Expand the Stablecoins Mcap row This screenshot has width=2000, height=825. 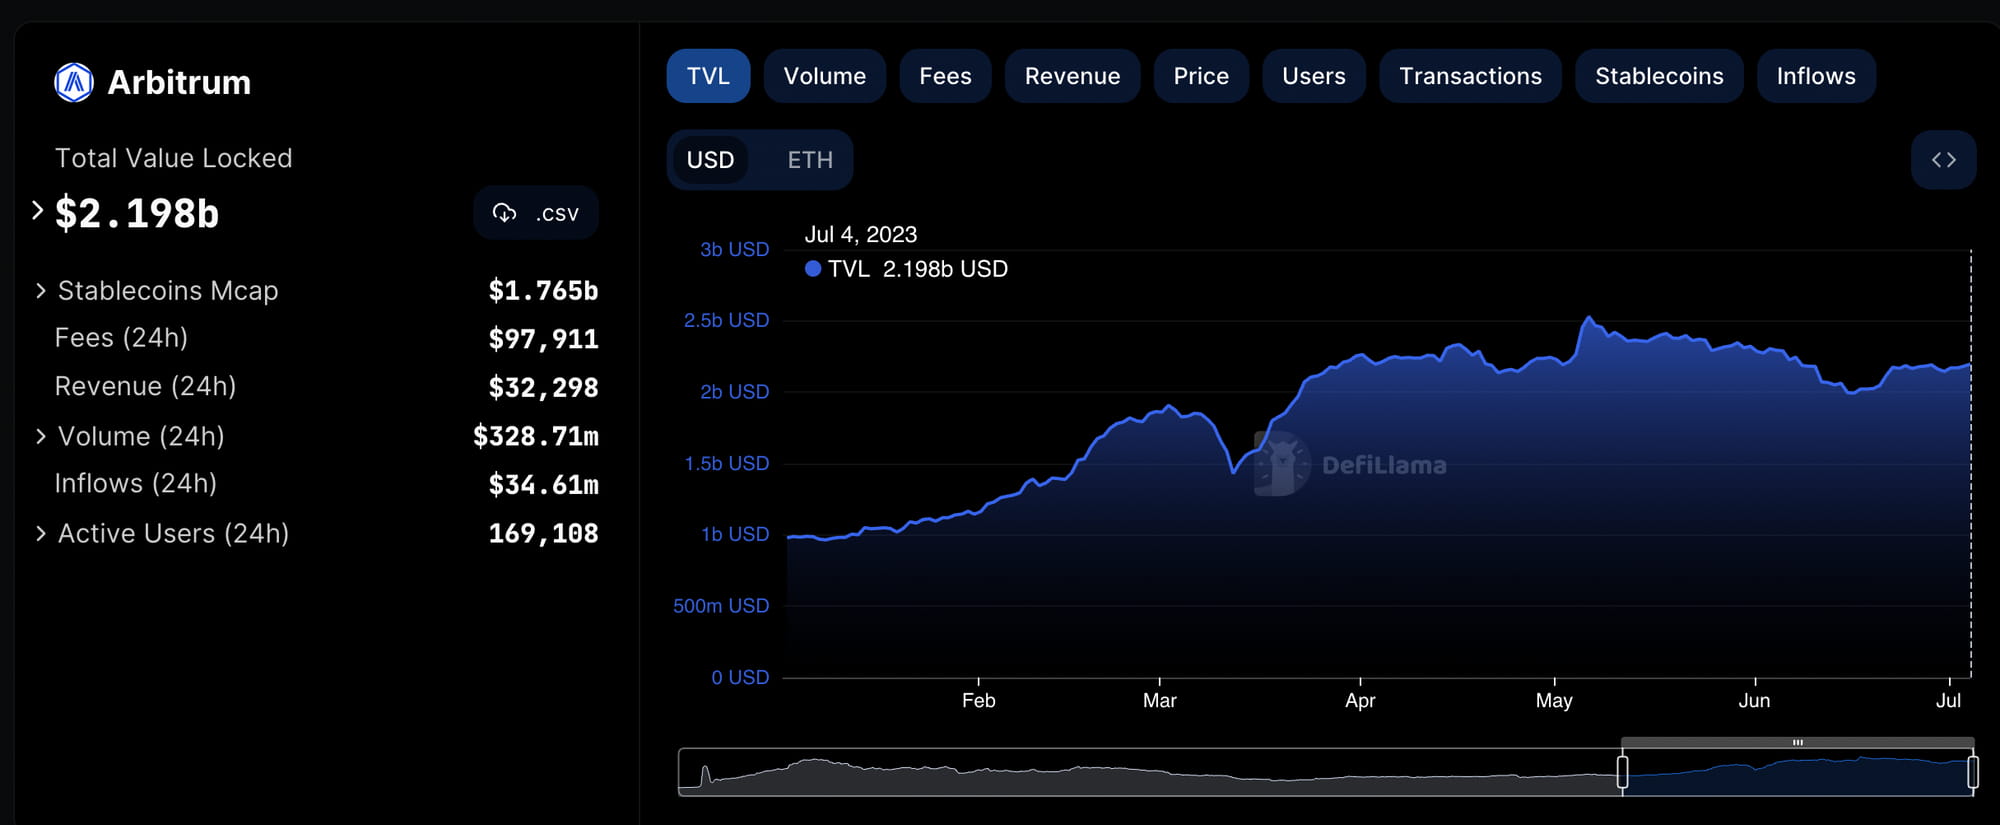coord(41,291)
